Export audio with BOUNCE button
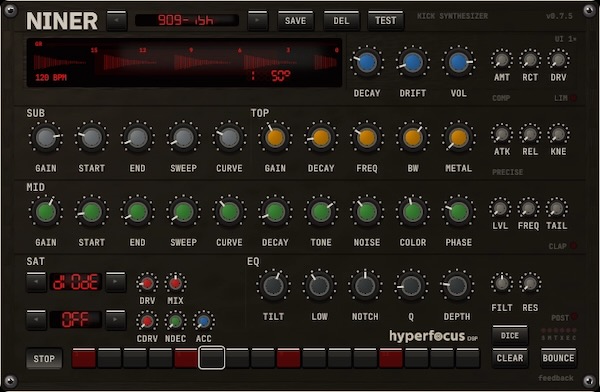The image size is (600, 392). click(x=558, y=358)
